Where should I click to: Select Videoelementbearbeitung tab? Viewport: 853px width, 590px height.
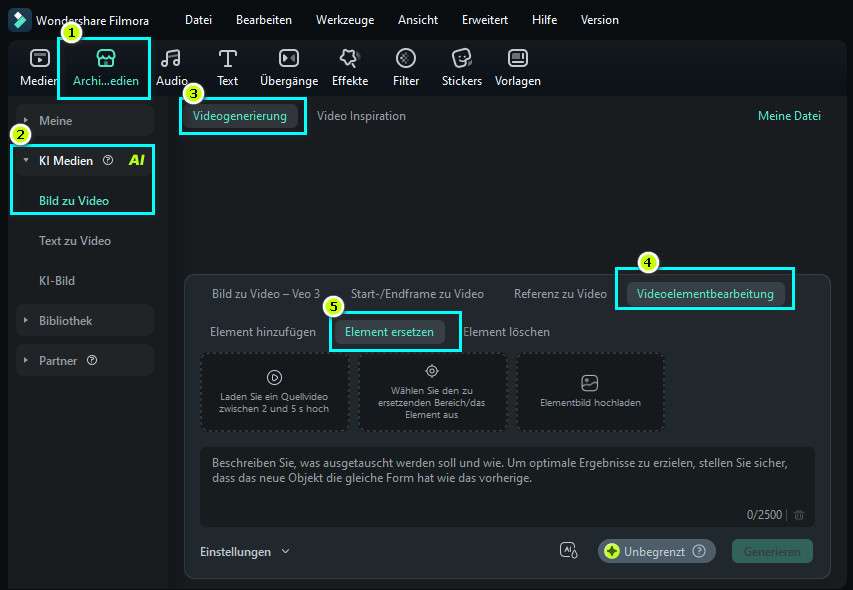tap(705, 294)
